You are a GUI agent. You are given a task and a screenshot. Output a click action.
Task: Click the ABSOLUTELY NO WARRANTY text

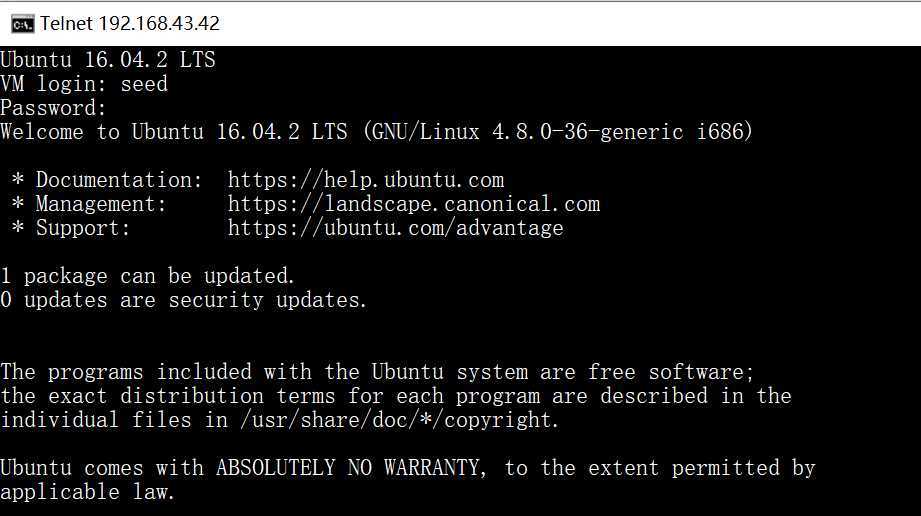[x=351, y=468]
